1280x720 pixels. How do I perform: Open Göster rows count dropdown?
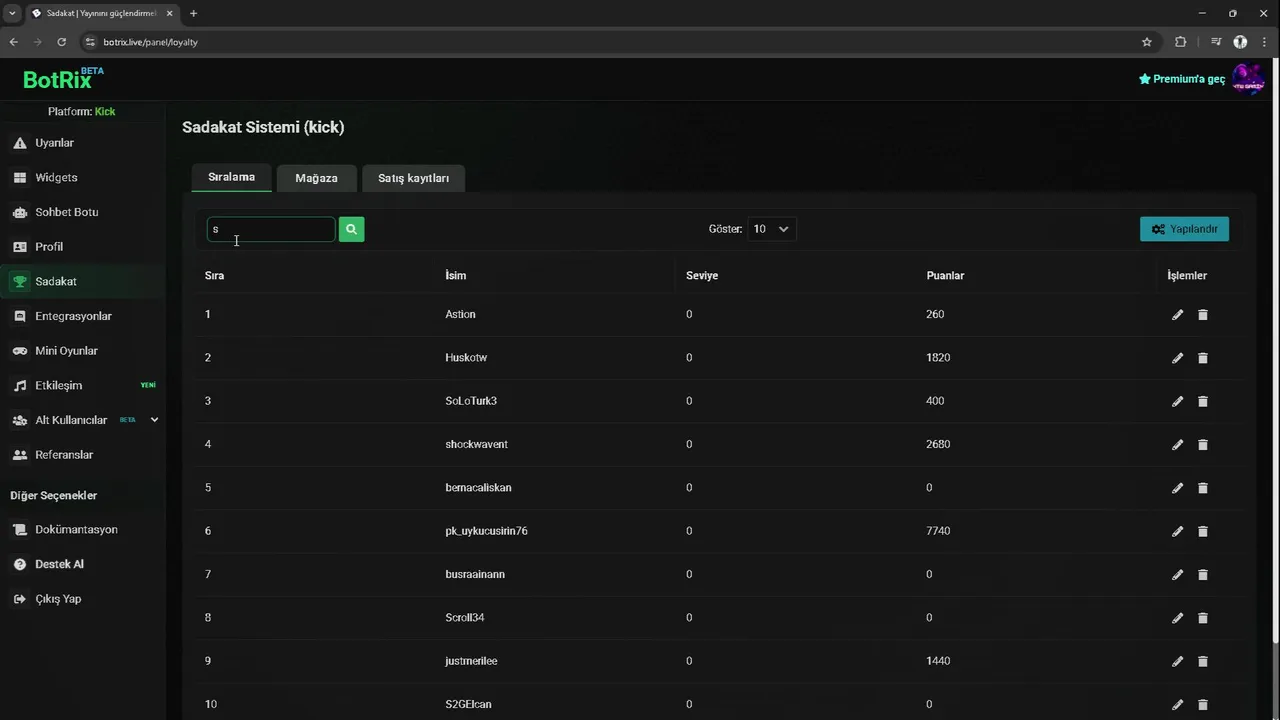point(771,229)
